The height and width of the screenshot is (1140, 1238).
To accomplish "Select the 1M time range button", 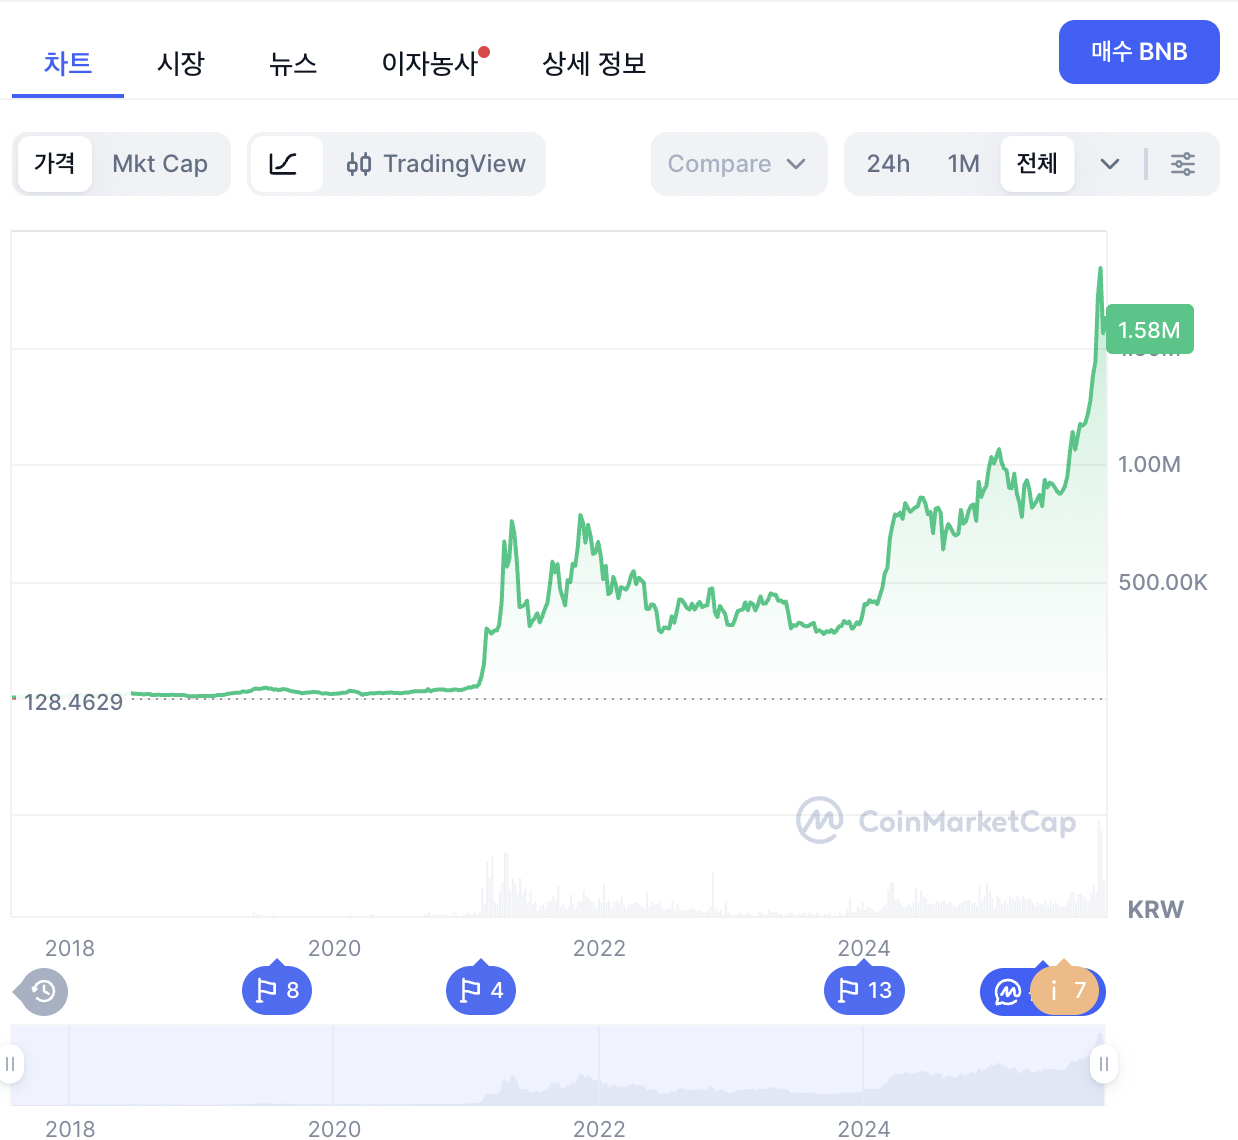I will [963, 163].
